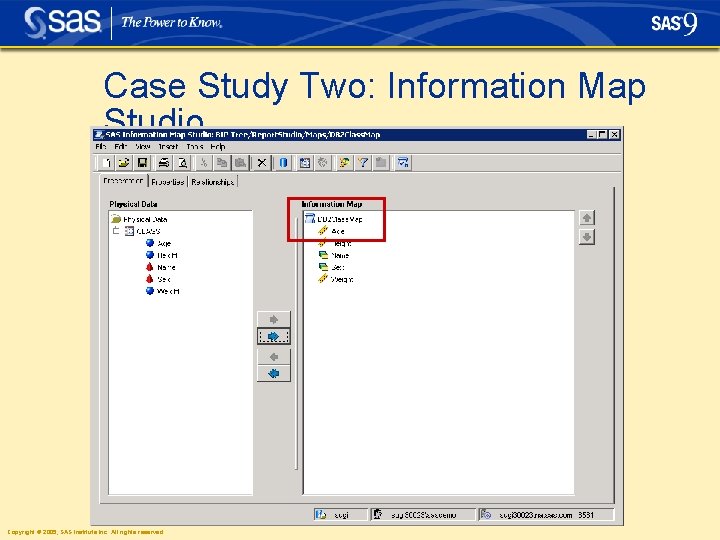Image resolution: width=720 pixels, height=540 pixels.
Task: Select the DB2ClassMap root in Information Map
Action: 334,219
